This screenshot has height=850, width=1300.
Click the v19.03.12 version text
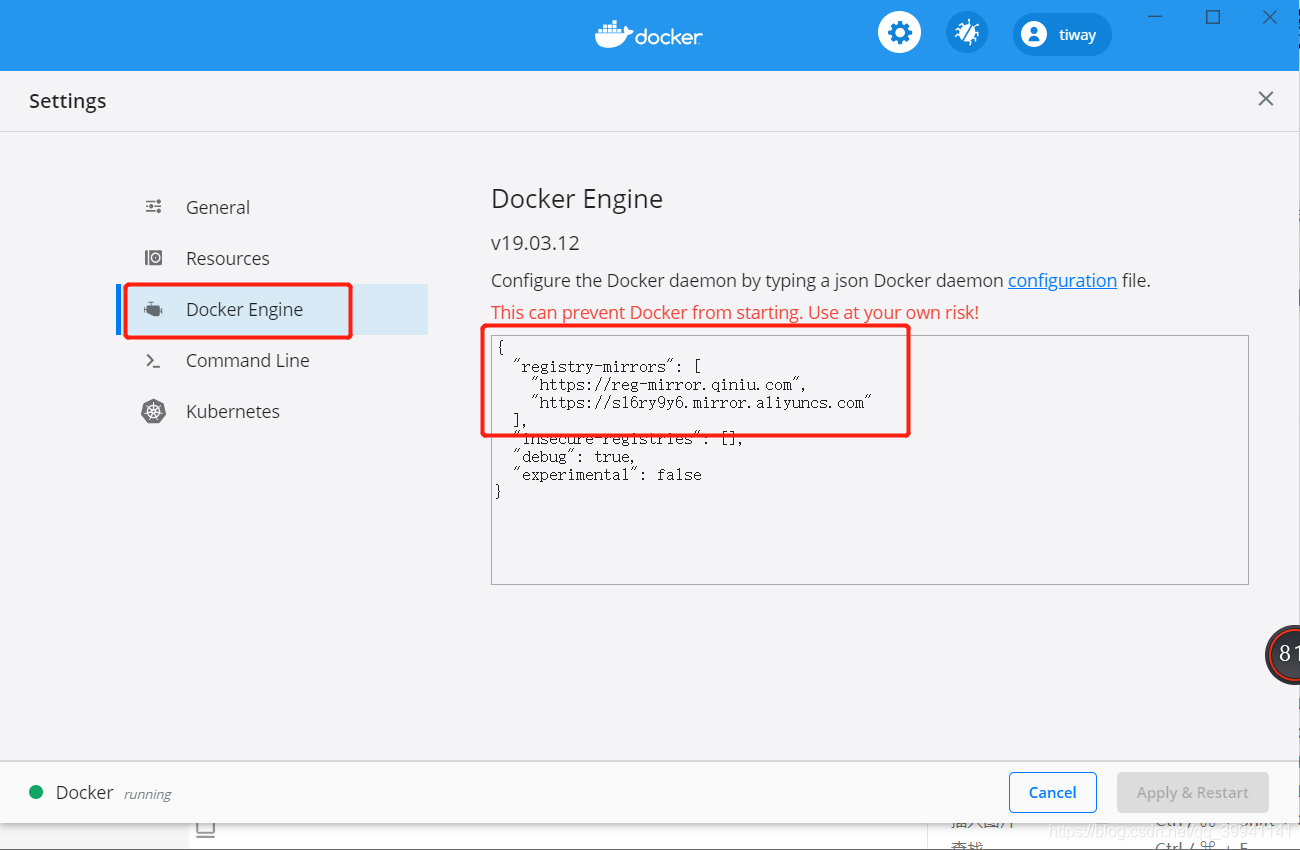(535, 243)
